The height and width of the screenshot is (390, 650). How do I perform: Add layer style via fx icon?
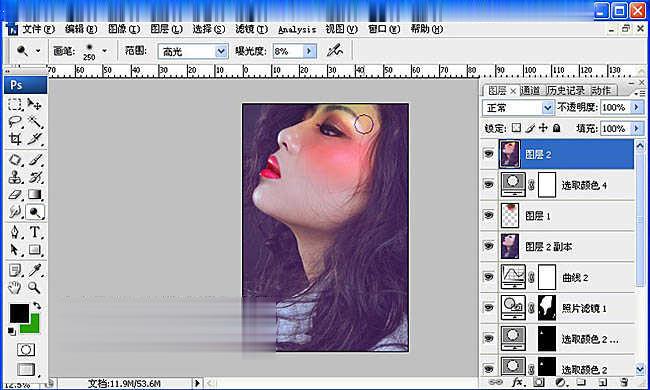tap(517, 382)
